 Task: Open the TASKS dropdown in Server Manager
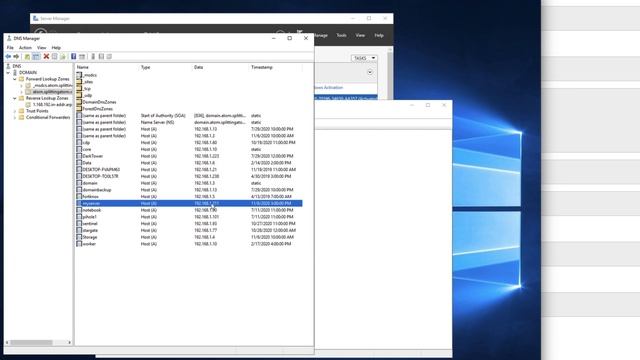coord(364,58)
